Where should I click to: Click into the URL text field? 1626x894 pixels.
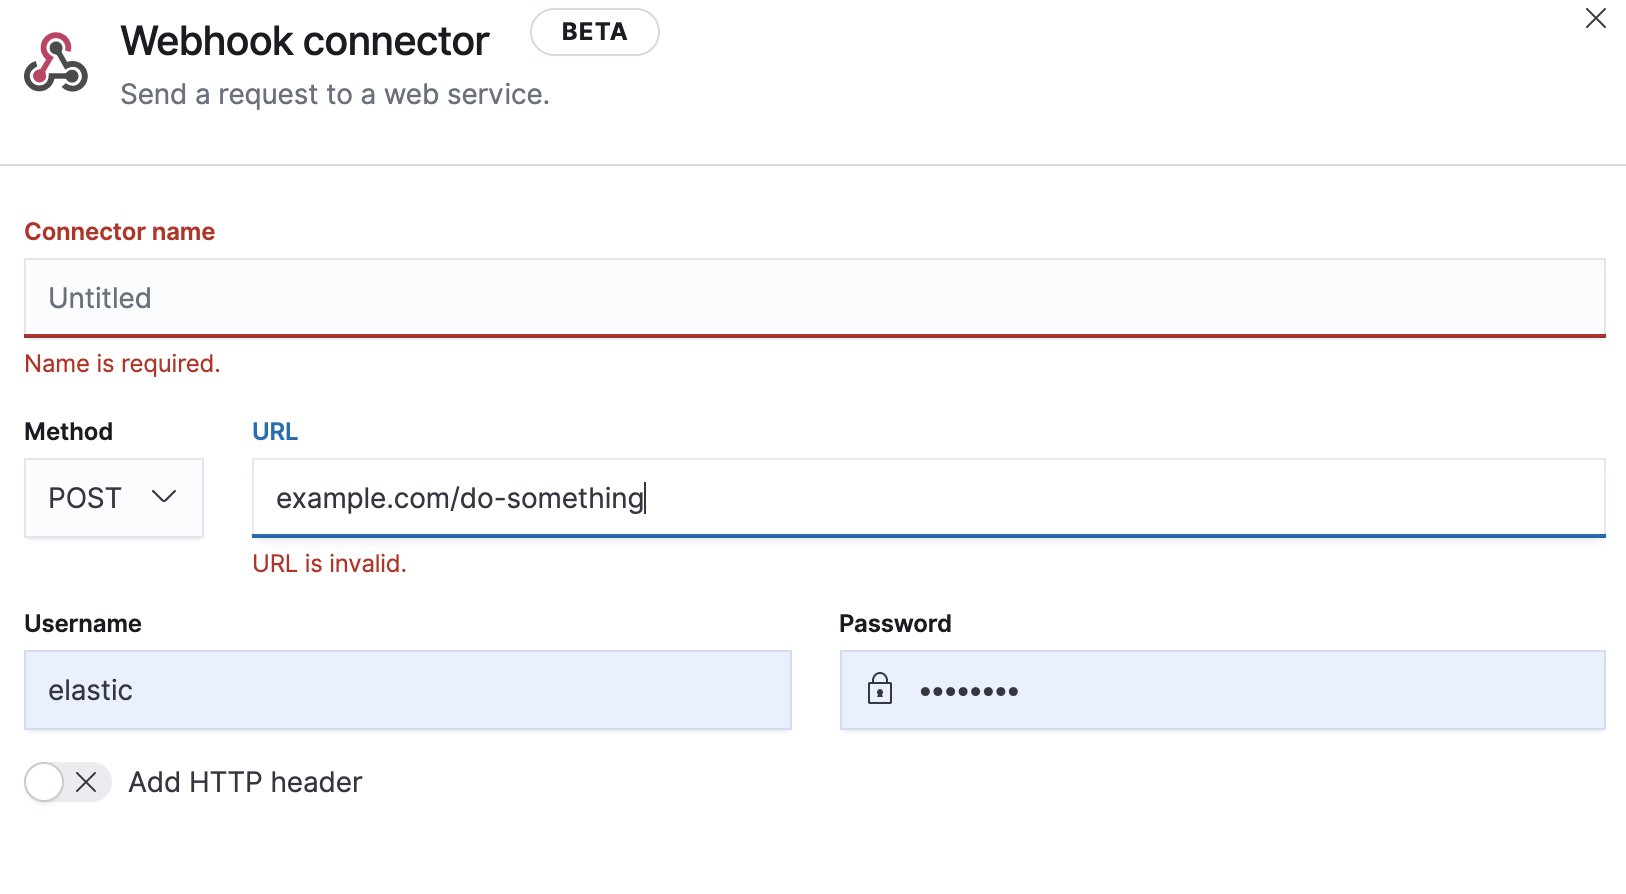coord(928,498)
